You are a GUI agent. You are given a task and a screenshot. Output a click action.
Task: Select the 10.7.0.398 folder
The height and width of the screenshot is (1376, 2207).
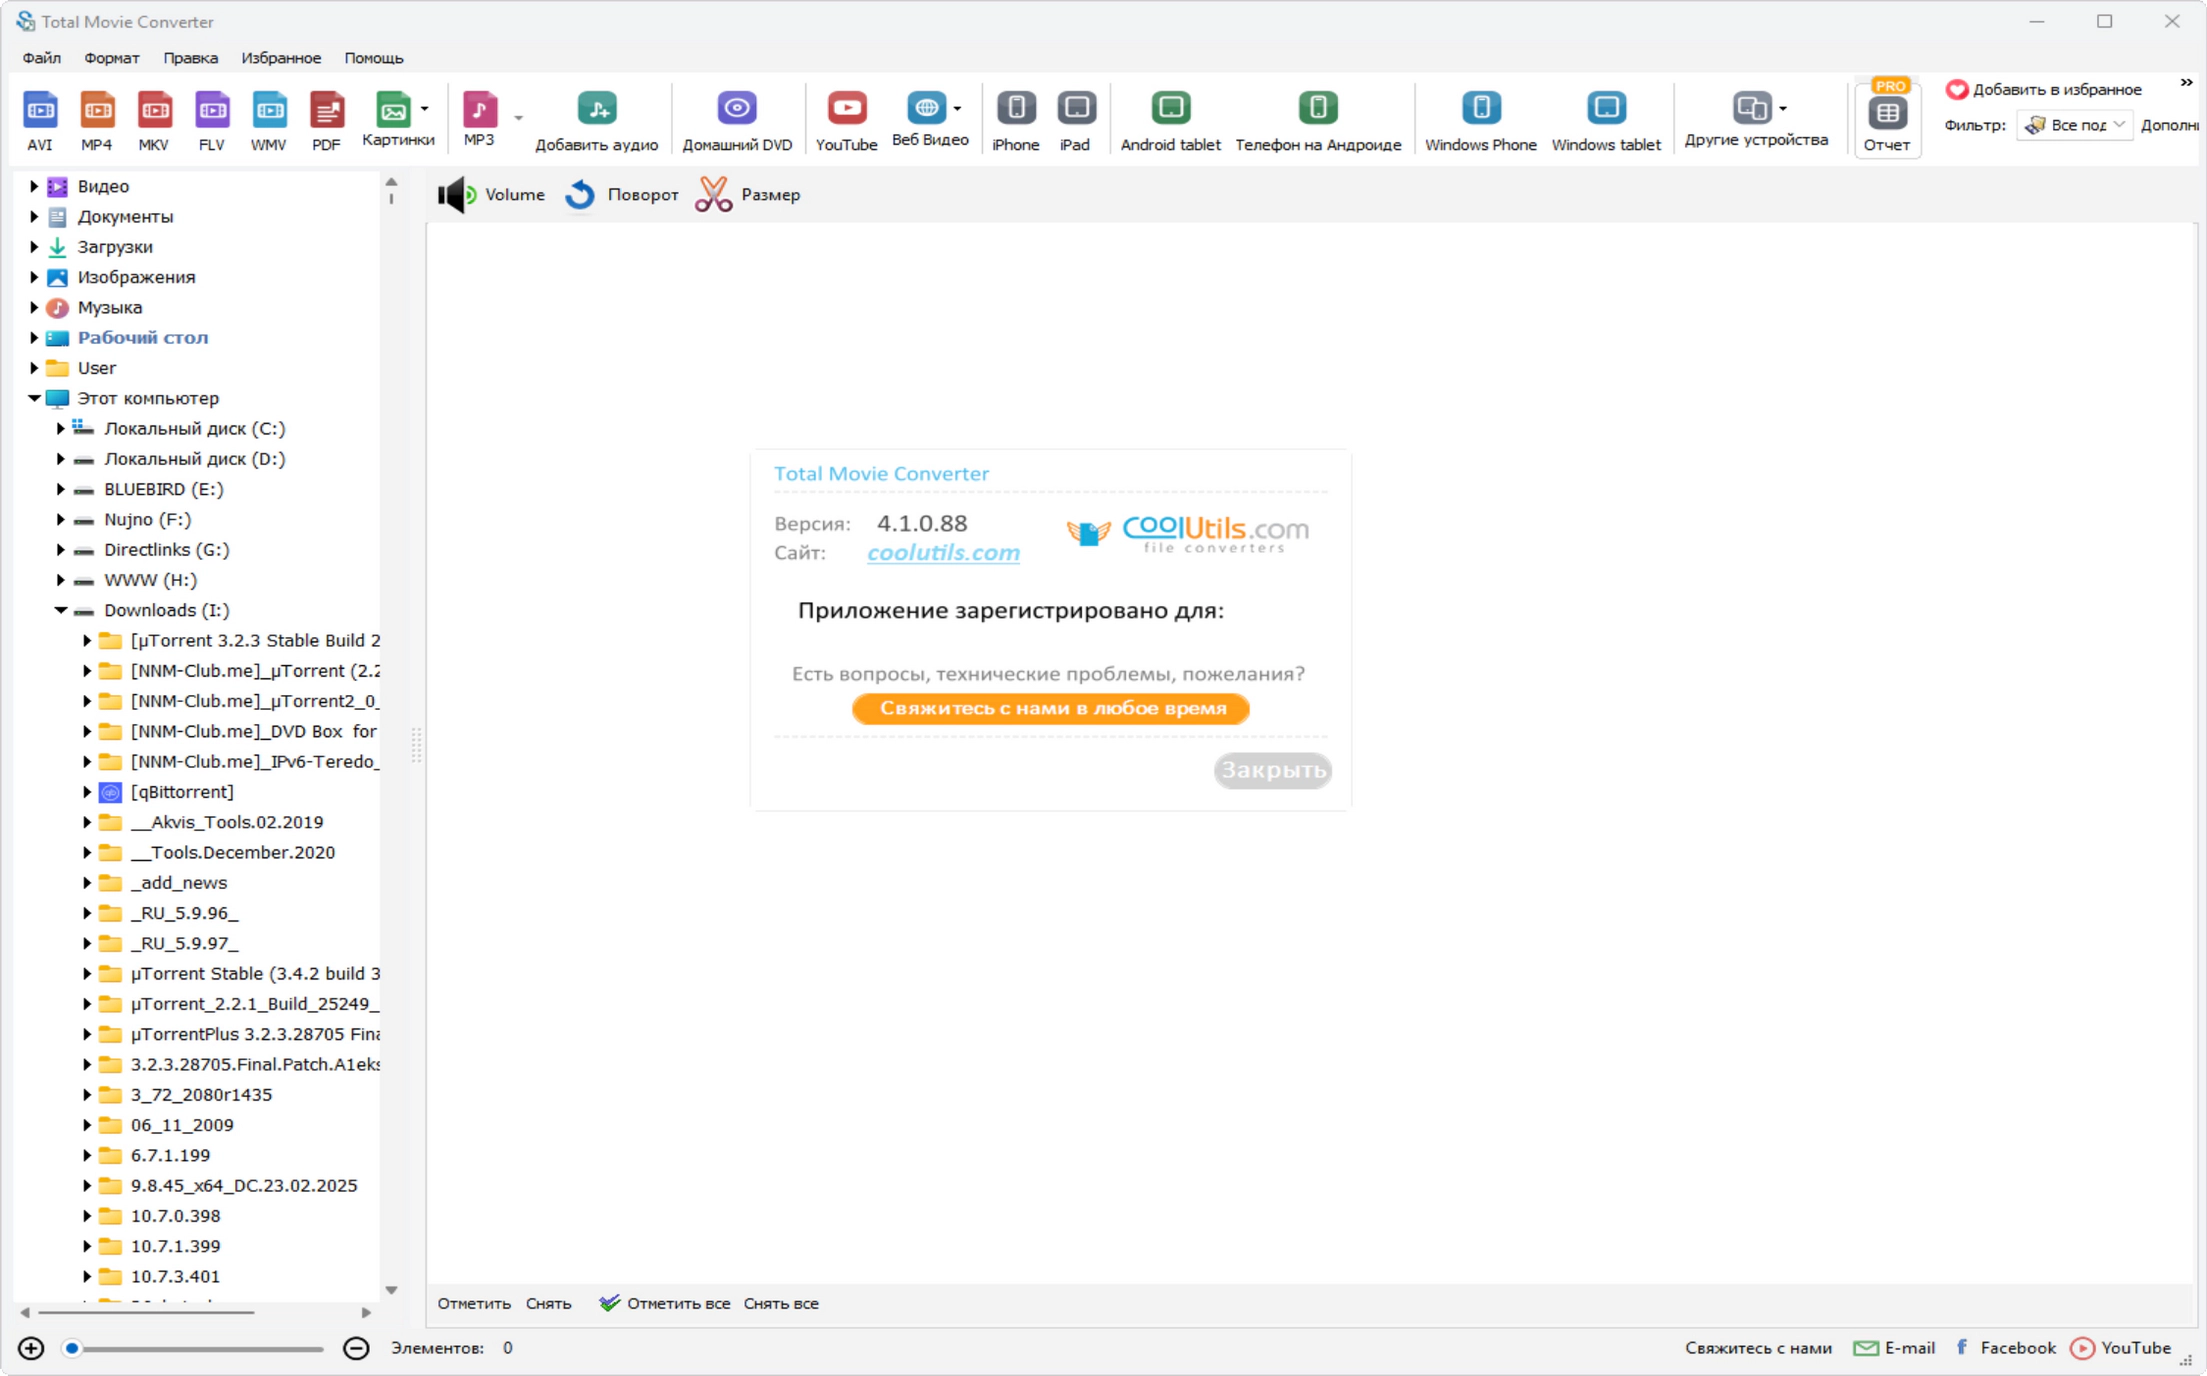click(x=175, y=1216)
